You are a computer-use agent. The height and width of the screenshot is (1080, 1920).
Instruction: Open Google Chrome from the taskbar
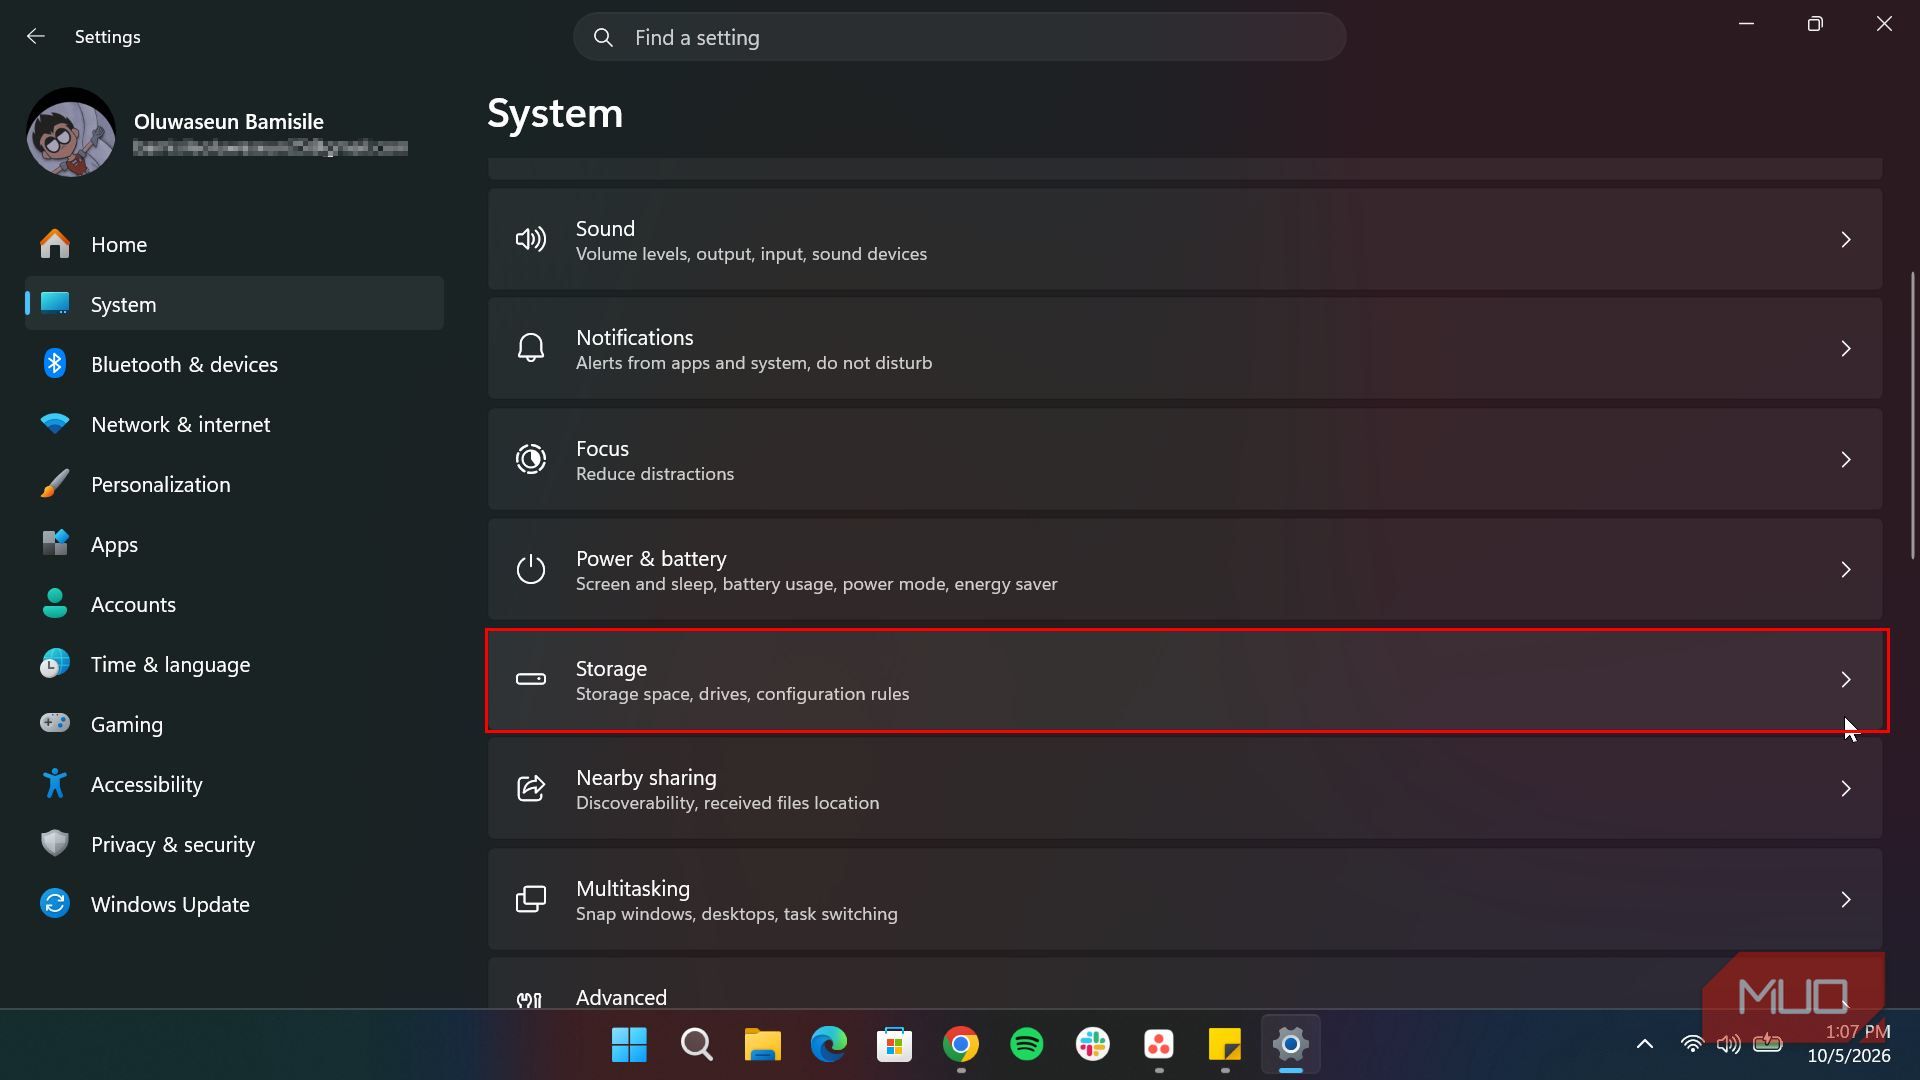point(960,1044)
